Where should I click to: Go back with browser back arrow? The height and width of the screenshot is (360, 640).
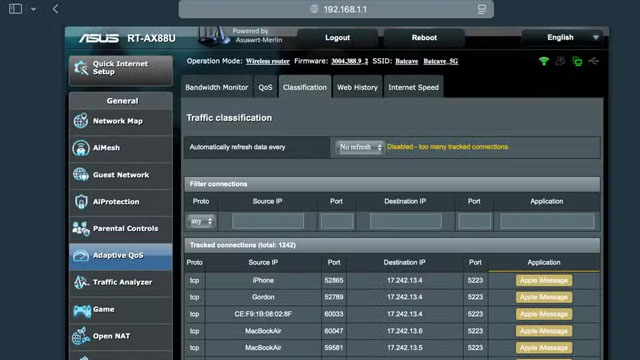56,9
